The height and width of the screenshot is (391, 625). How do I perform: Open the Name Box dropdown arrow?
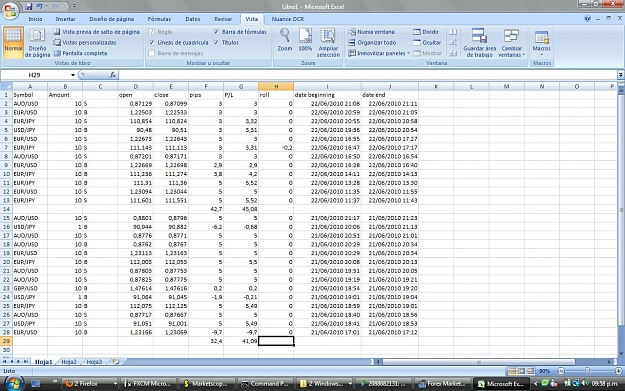pyautogui.click(x=73, y=75)
